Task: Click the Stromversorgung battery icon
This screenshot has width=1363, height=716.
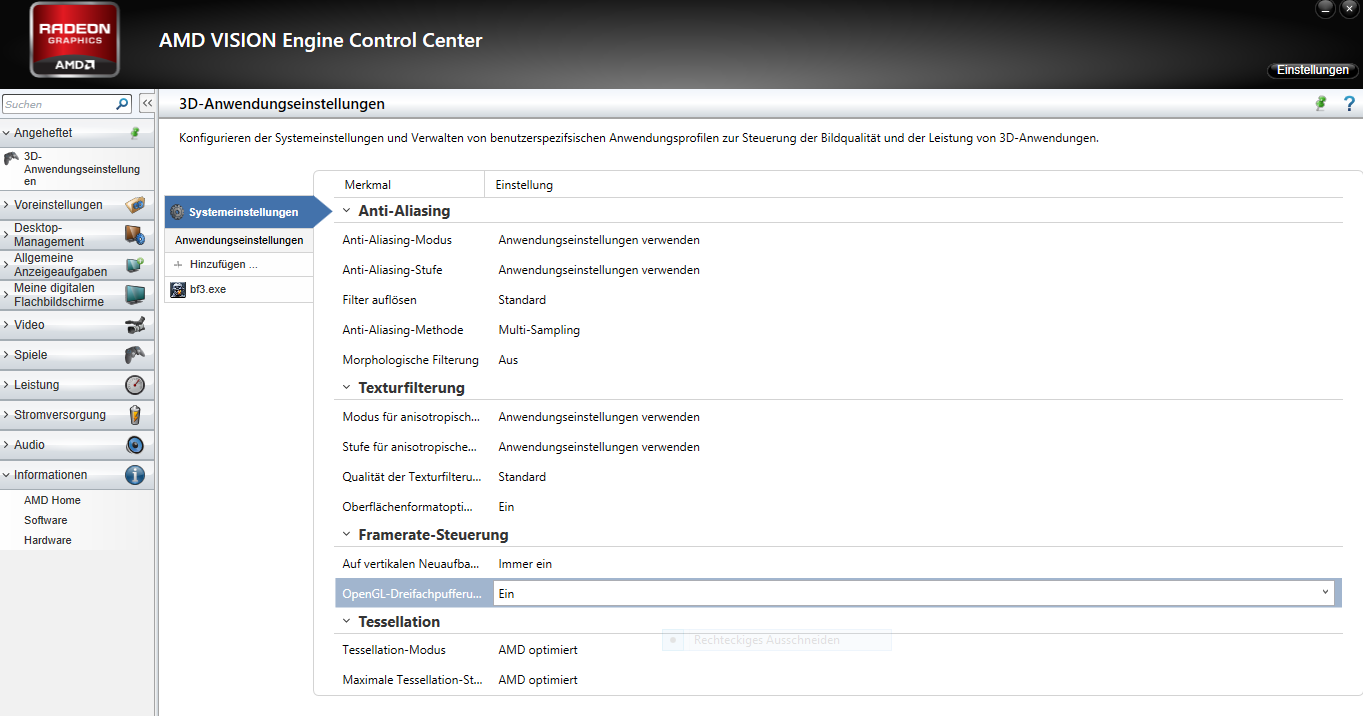Action: [x=135, y=415]
